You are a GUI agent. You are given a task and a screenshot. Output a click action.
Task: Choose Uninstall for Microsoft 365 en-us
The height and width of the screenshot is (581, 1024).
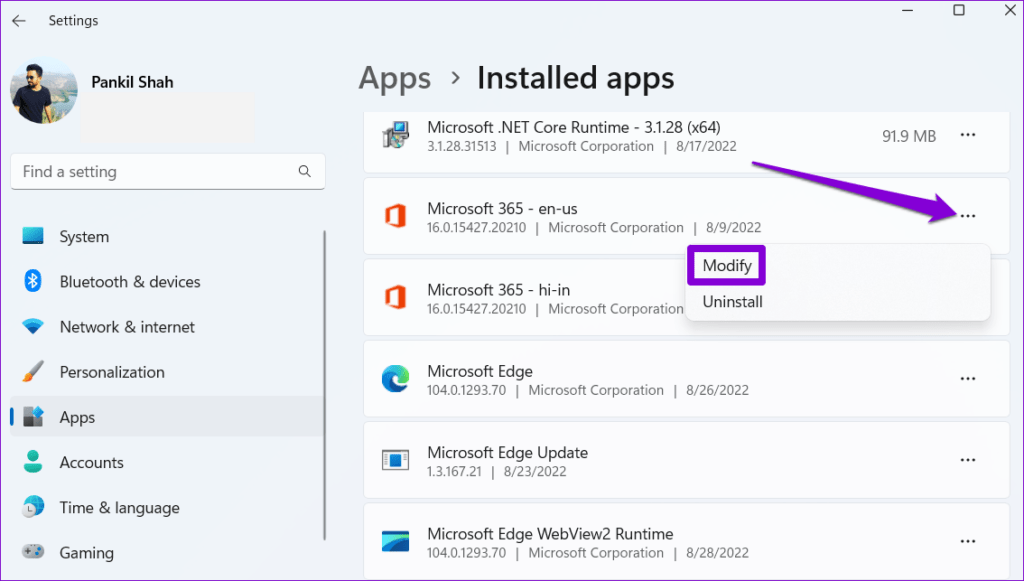(x=732, y=301)
